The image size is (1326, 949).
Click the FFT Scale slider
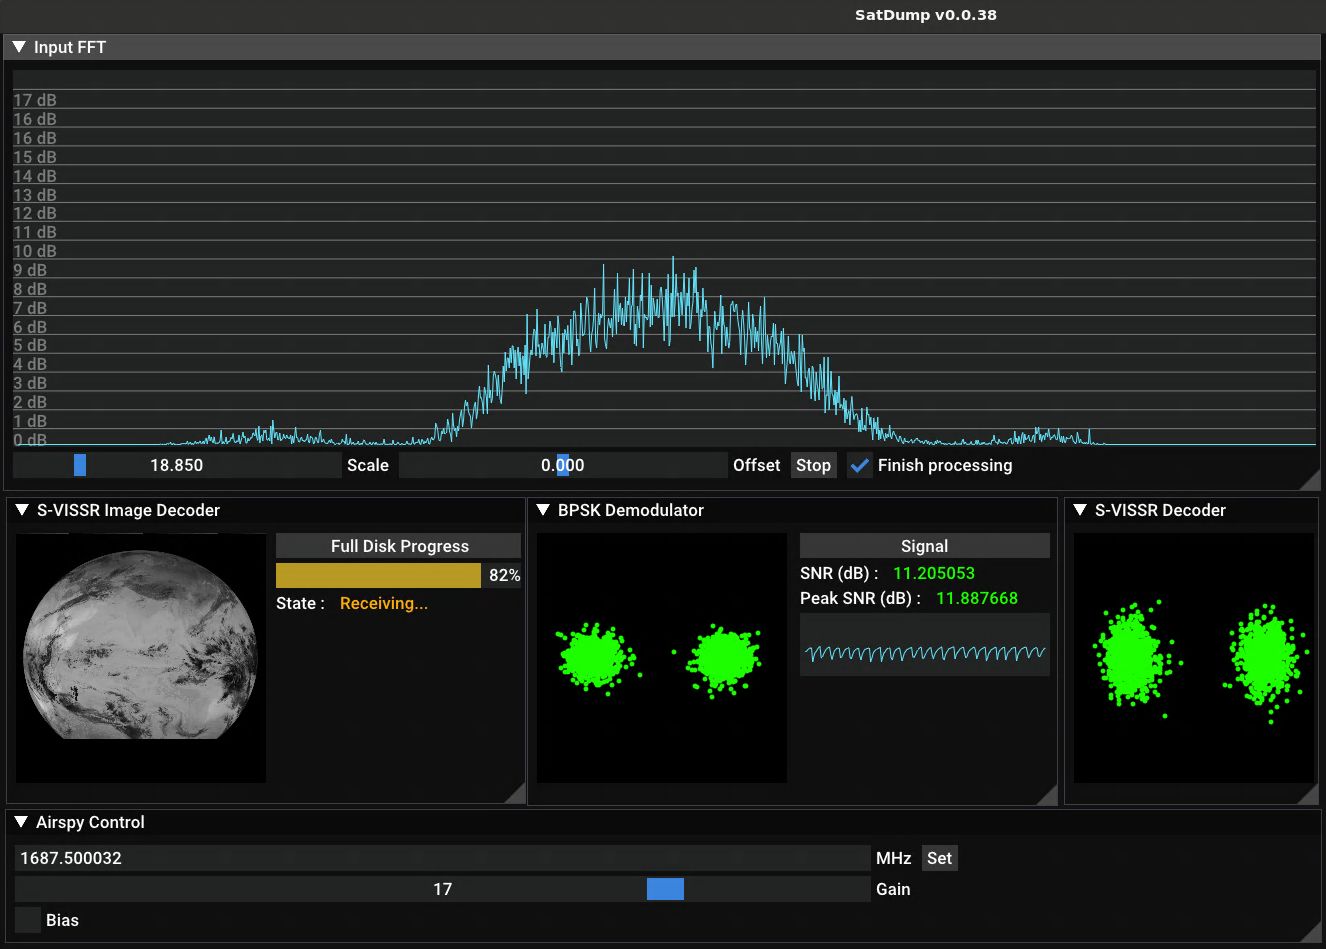click(177, 465)
